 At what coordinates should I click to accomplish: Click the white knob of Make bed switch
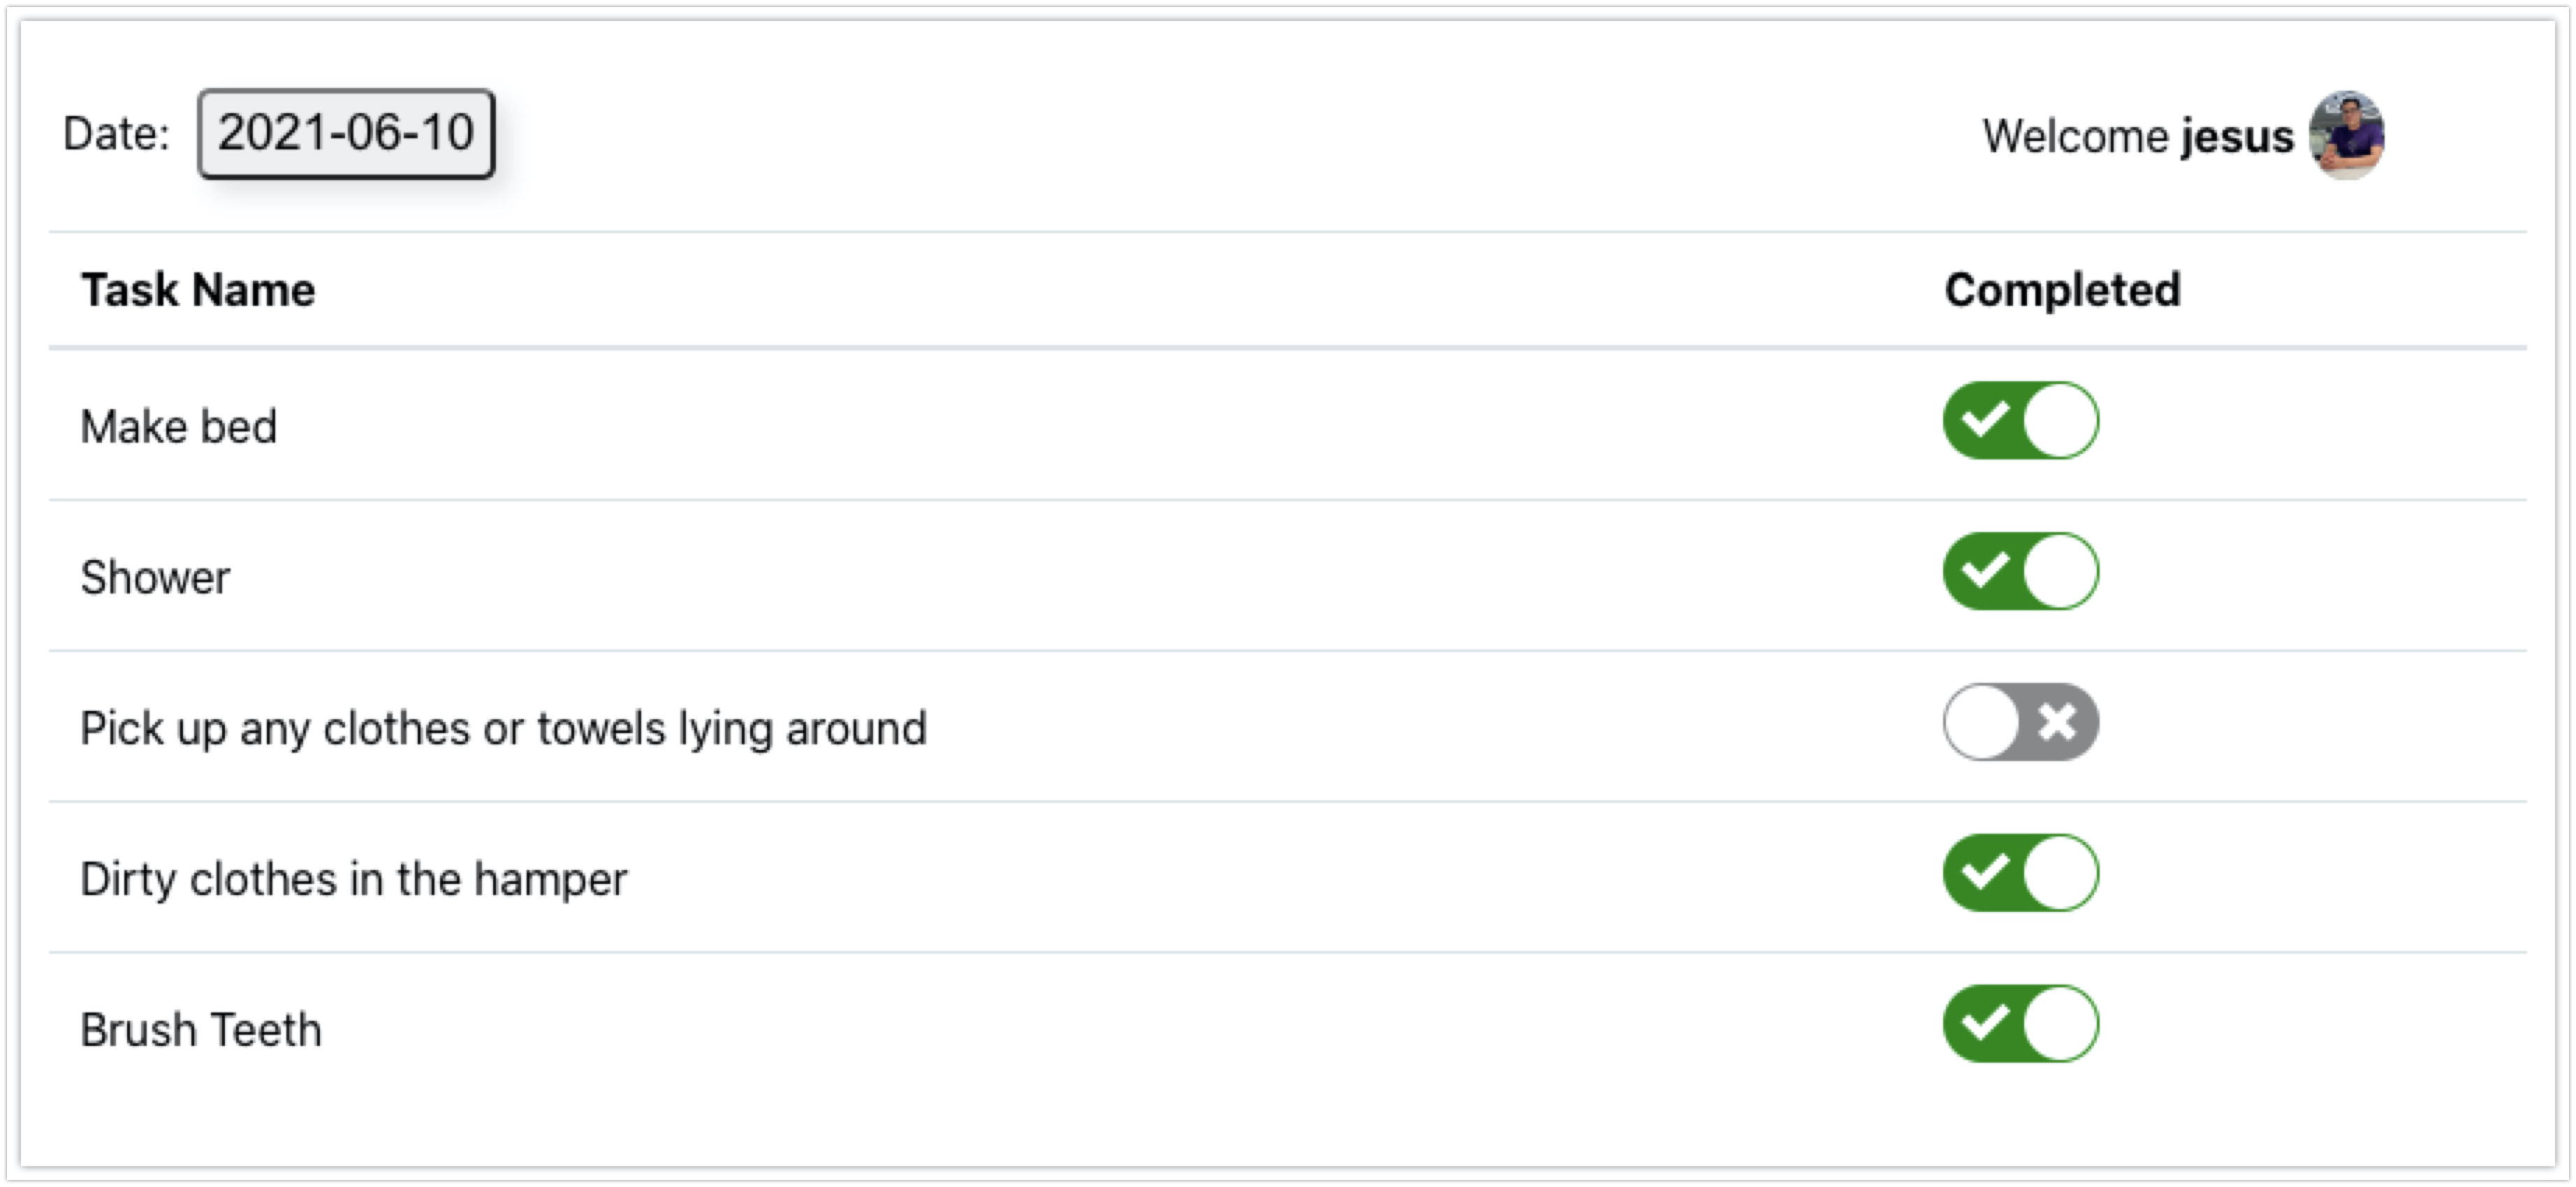2060,421
